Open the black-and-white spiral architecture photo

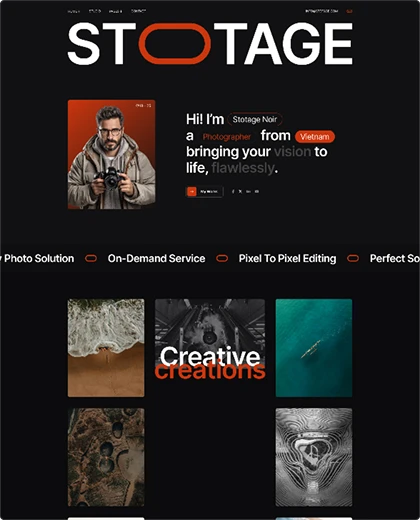click(x=314, y=457)
